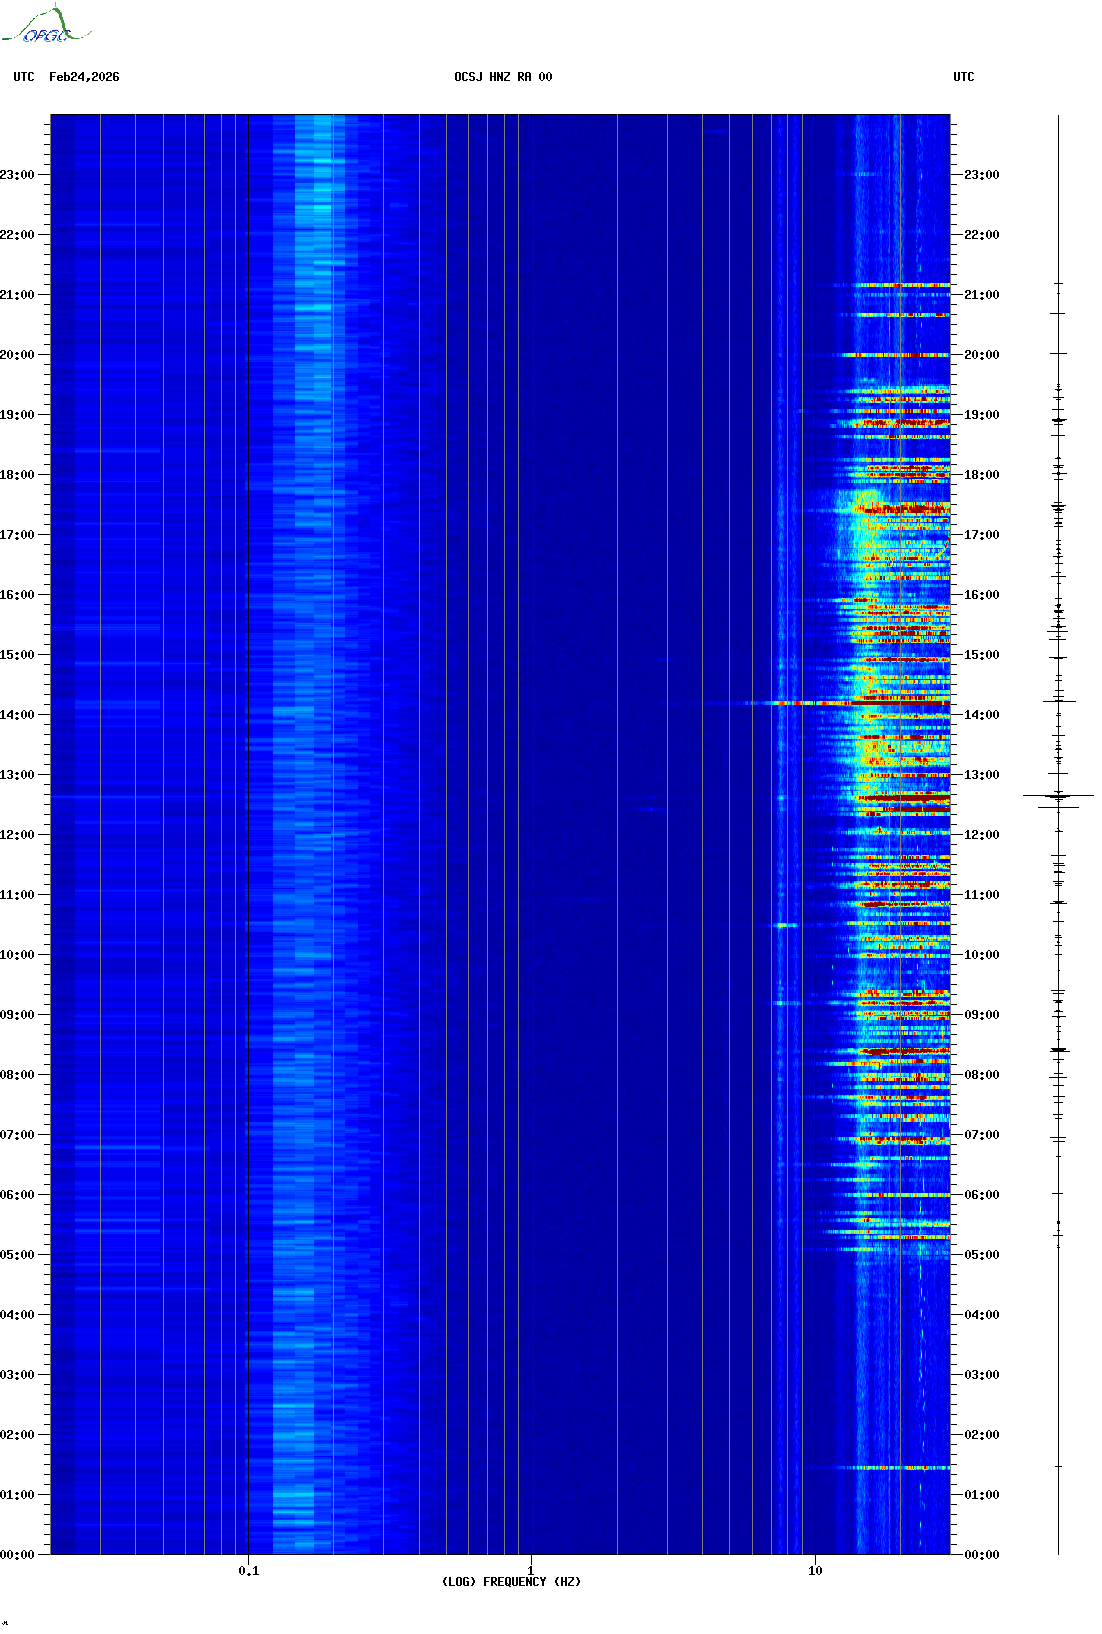Click the 03:00 label on the right axis
Screen dimensions: 1102x1634
coord(982,1375)
